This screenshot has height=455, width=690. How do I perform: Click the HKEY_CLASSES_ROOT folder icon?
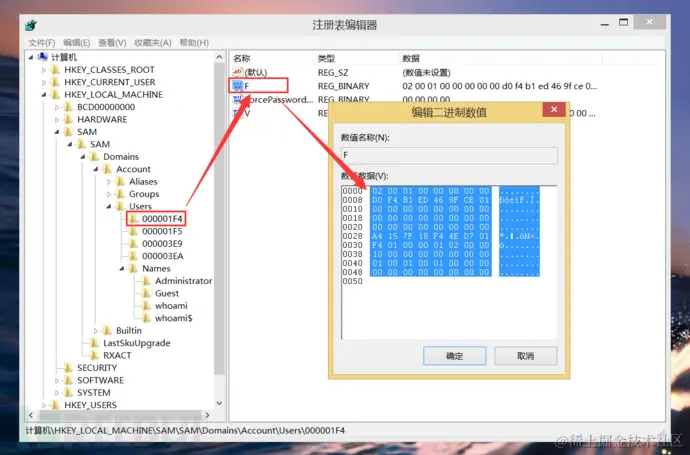click(x=56, y=70)
